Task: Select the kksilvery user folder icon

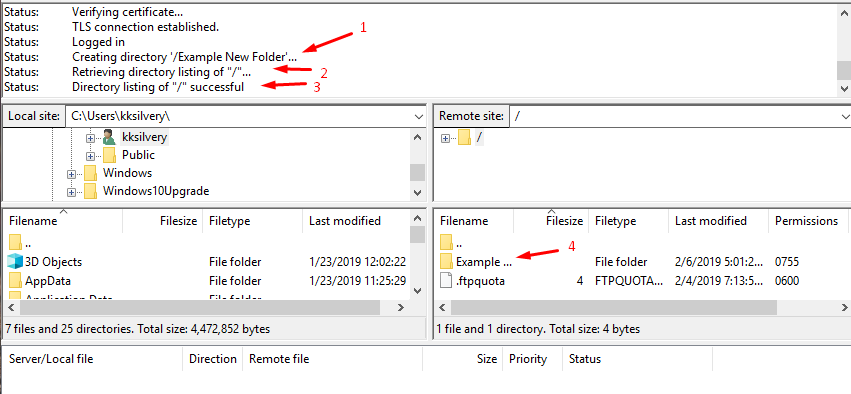Action: (x=109, y=137)
